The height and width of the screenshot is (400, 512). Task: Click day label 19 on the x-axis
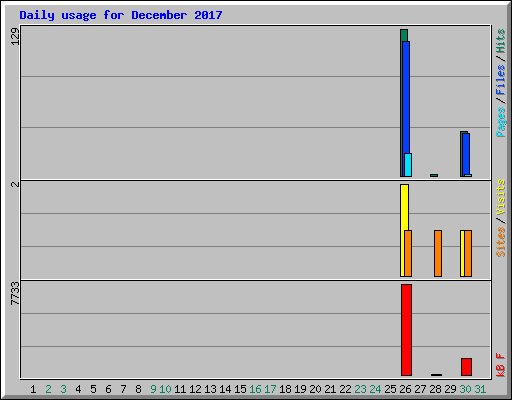click(x=300, y=389)
